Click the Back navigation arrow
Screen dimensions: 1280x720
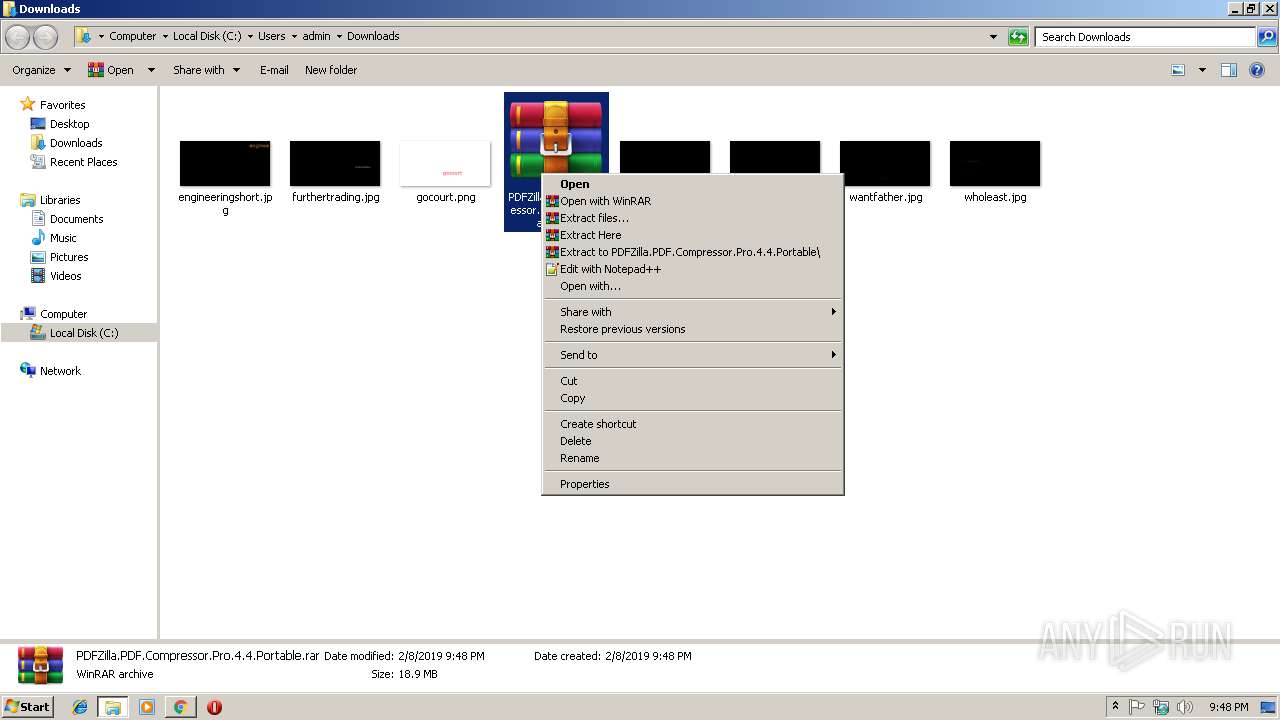(18, 37)
